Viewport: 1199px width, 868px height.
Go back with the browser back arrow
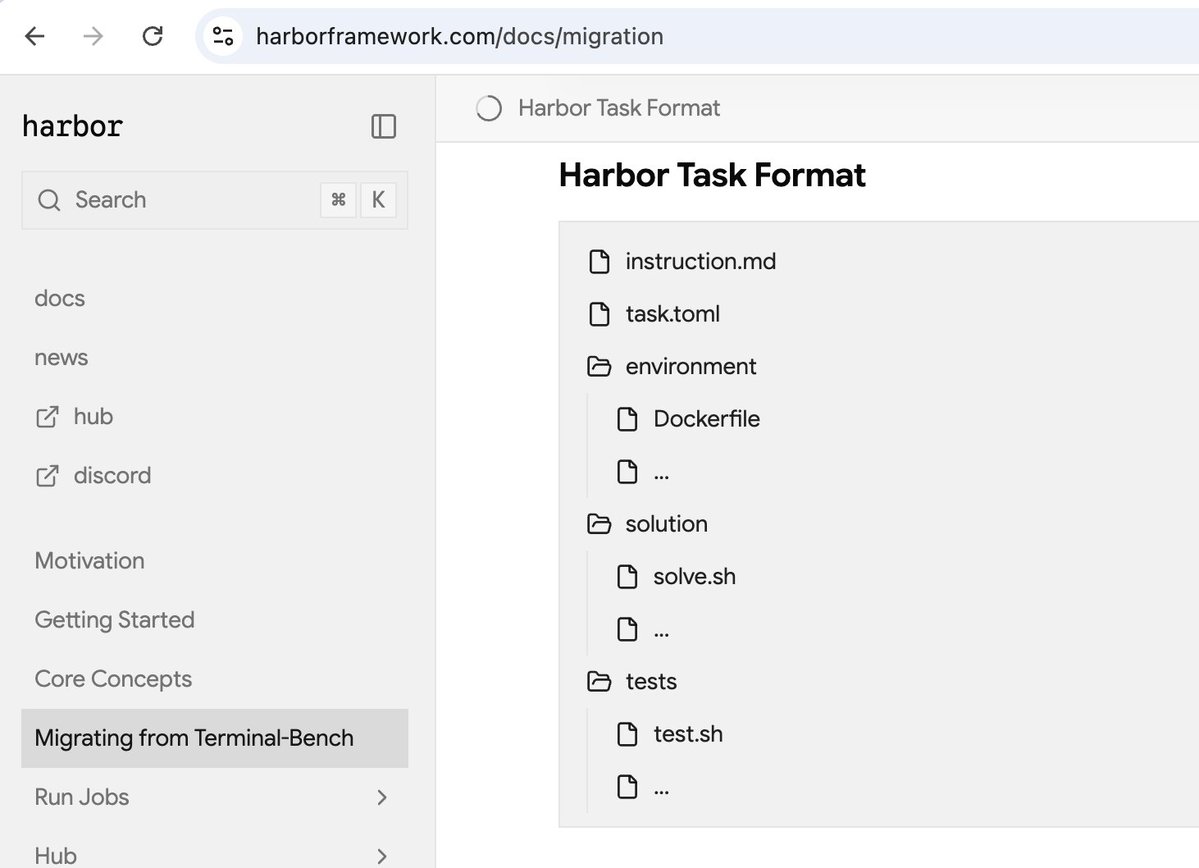coord(35,36)
